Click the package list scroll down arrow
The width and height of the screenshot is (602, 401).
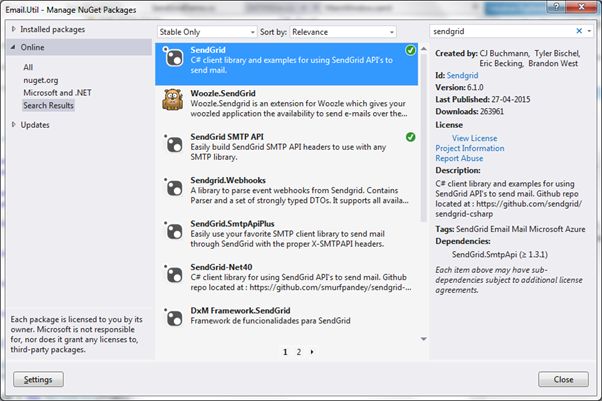pyautogui.click(x=424, y=339)
